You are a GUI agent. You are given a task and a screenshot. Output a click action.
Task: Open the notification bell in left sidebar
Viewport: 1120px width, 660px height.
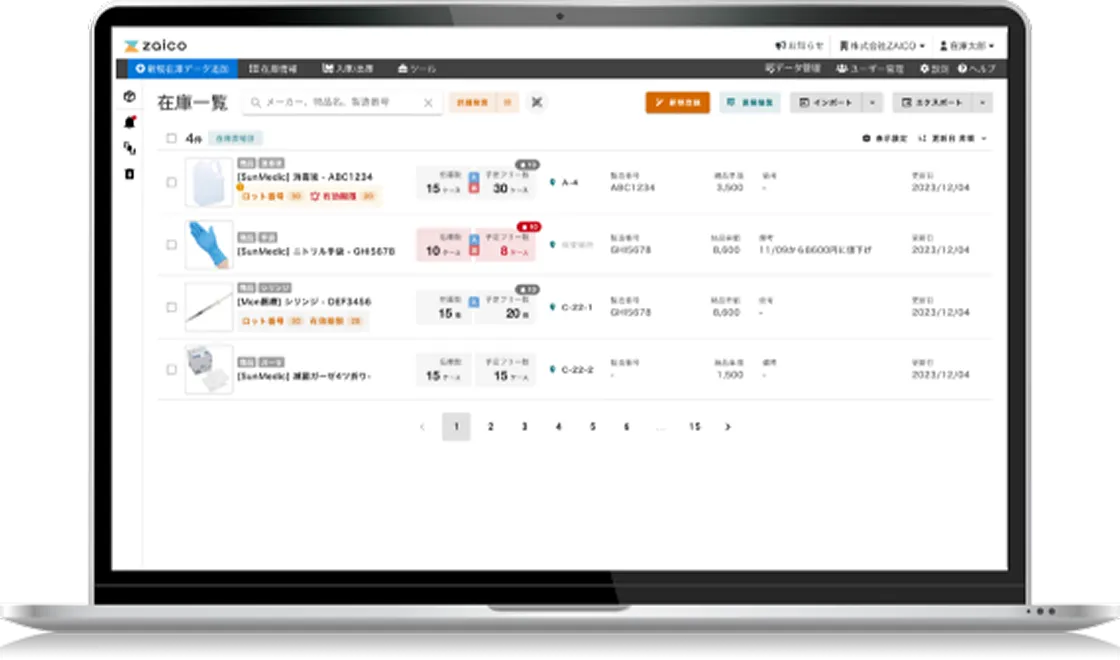point(129,122)
